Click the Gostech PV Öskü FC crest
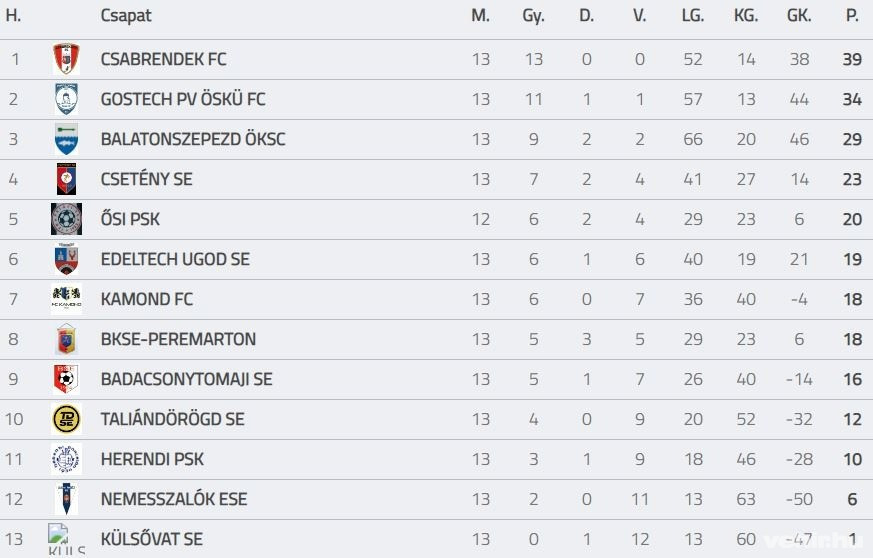Image resolution: width=873 pixels, height=558 pixels. coord(66,99)
